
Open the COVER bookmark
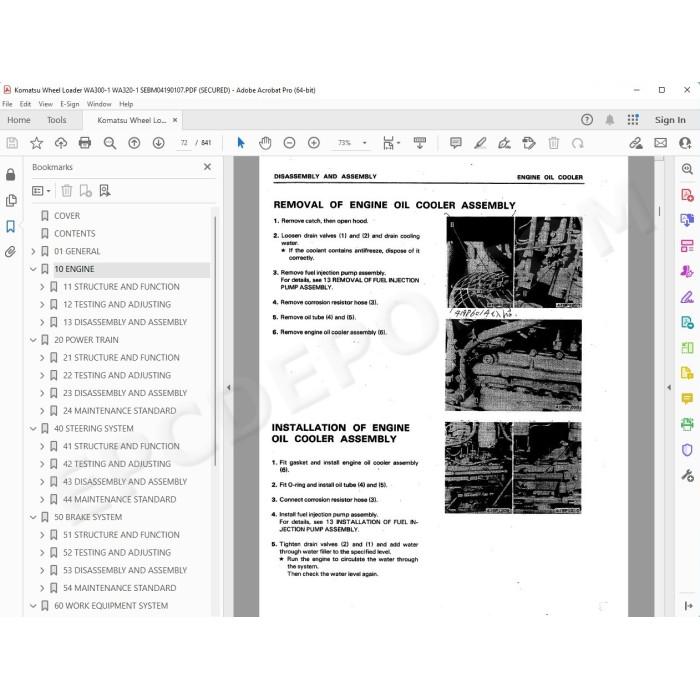(67, 216)
